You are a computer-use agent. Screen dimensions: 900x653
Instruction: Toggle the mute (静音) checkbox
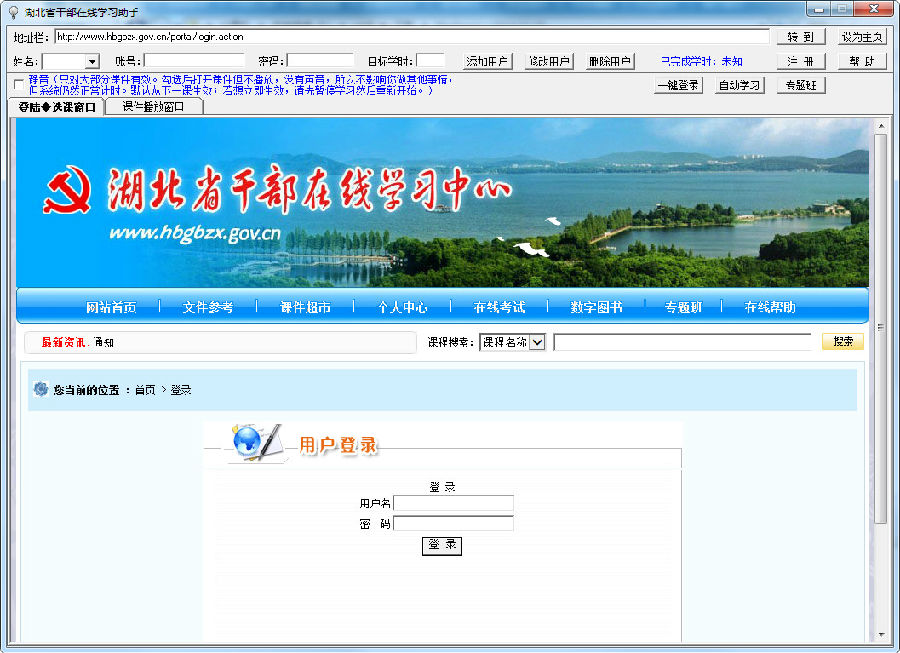[18, 85]
